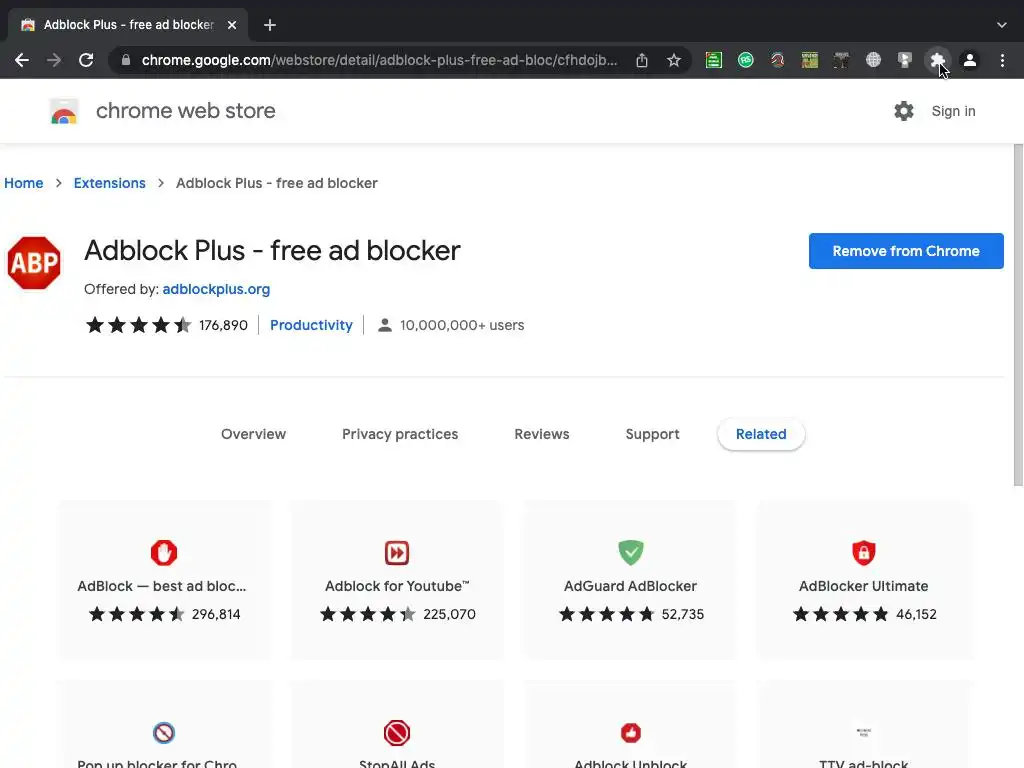Click the green spreadsheet extension icon

pyautogui.click(x=714, y=60)
